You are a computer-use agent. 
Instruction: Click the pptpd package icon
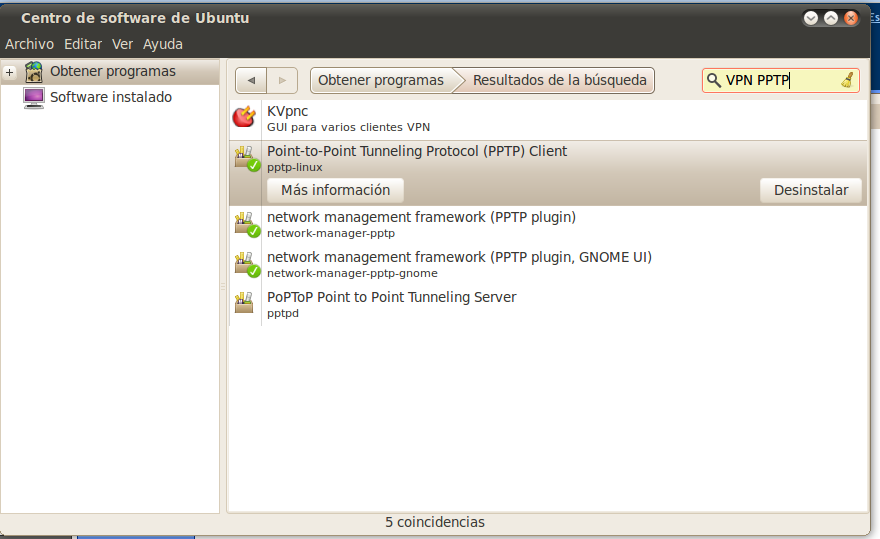pyautogui.click(x=244, y=302)
